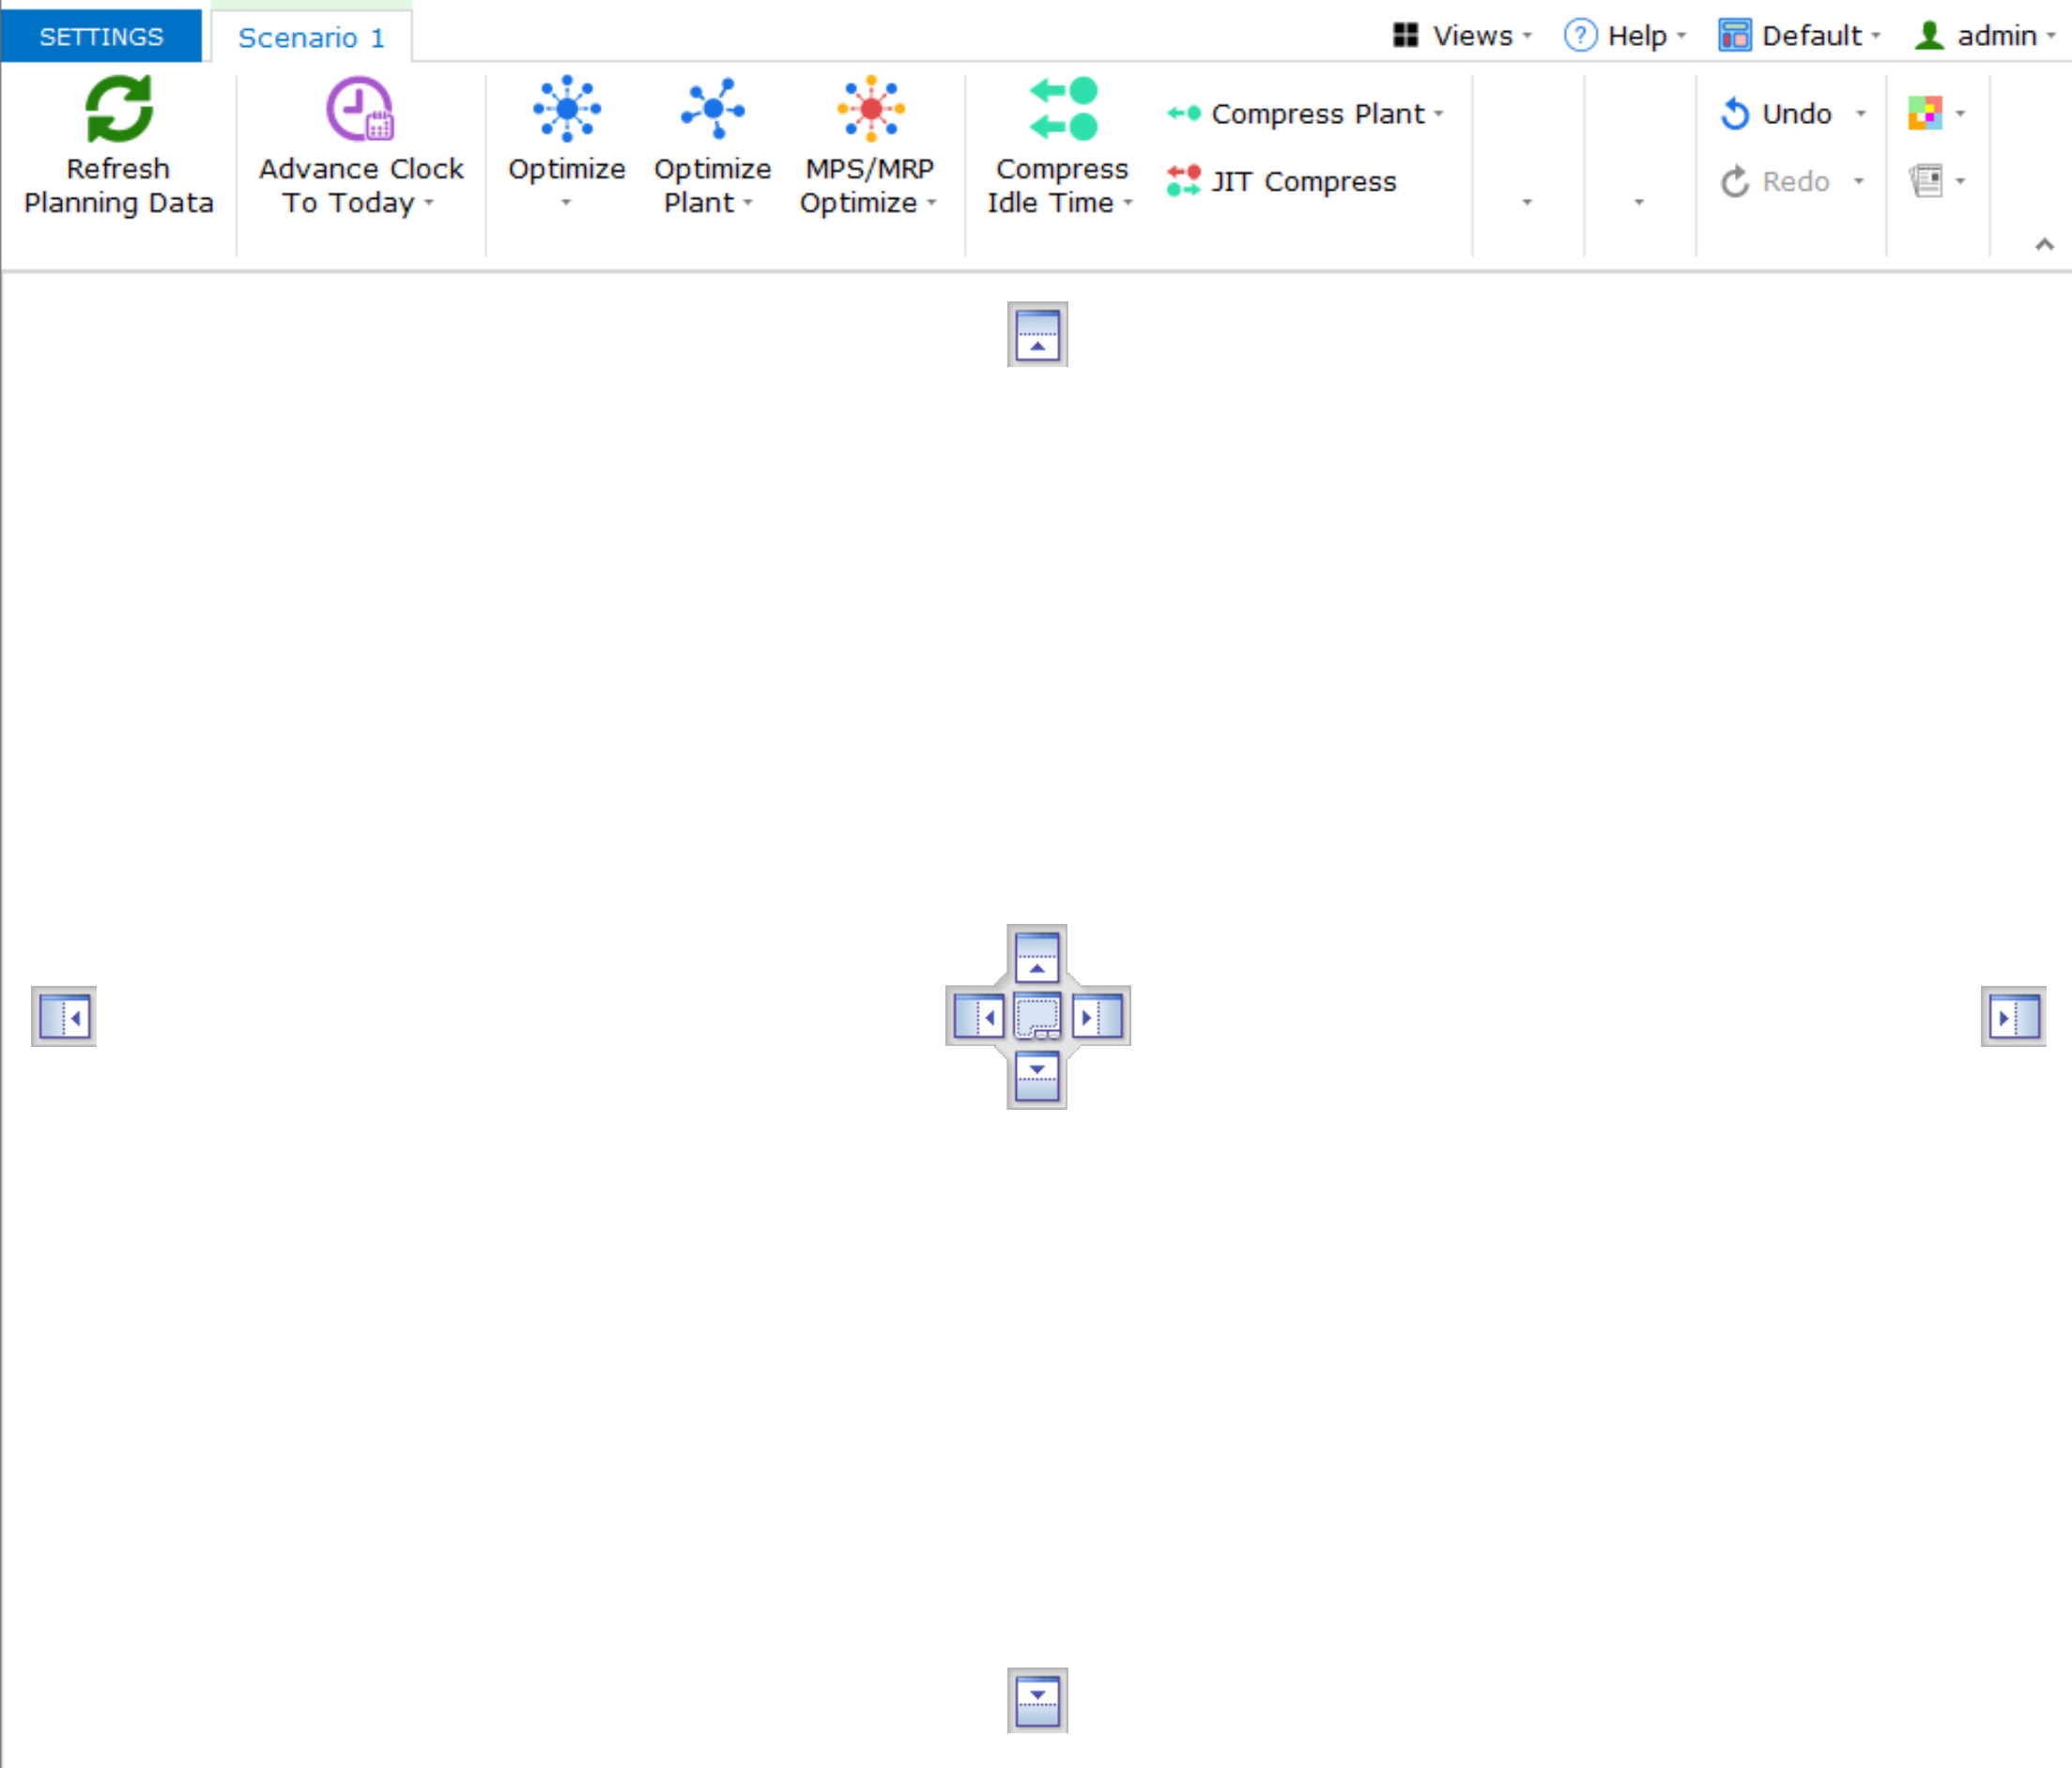This screenshot has width=2072, height=1768.
Task: Open the Redo history dropdown arrow
Action: [1859, 181]
